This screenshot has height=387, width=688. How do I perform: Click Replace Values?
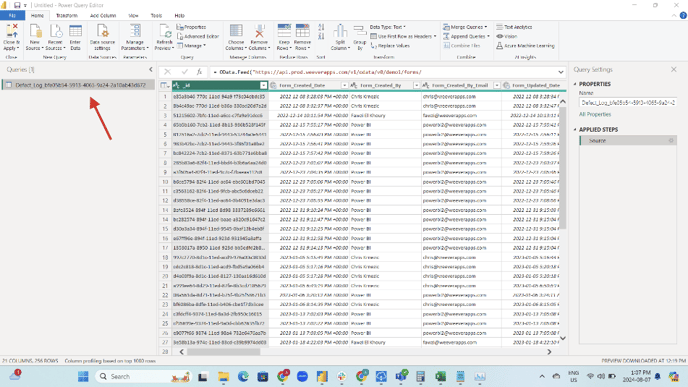(390, 46)
